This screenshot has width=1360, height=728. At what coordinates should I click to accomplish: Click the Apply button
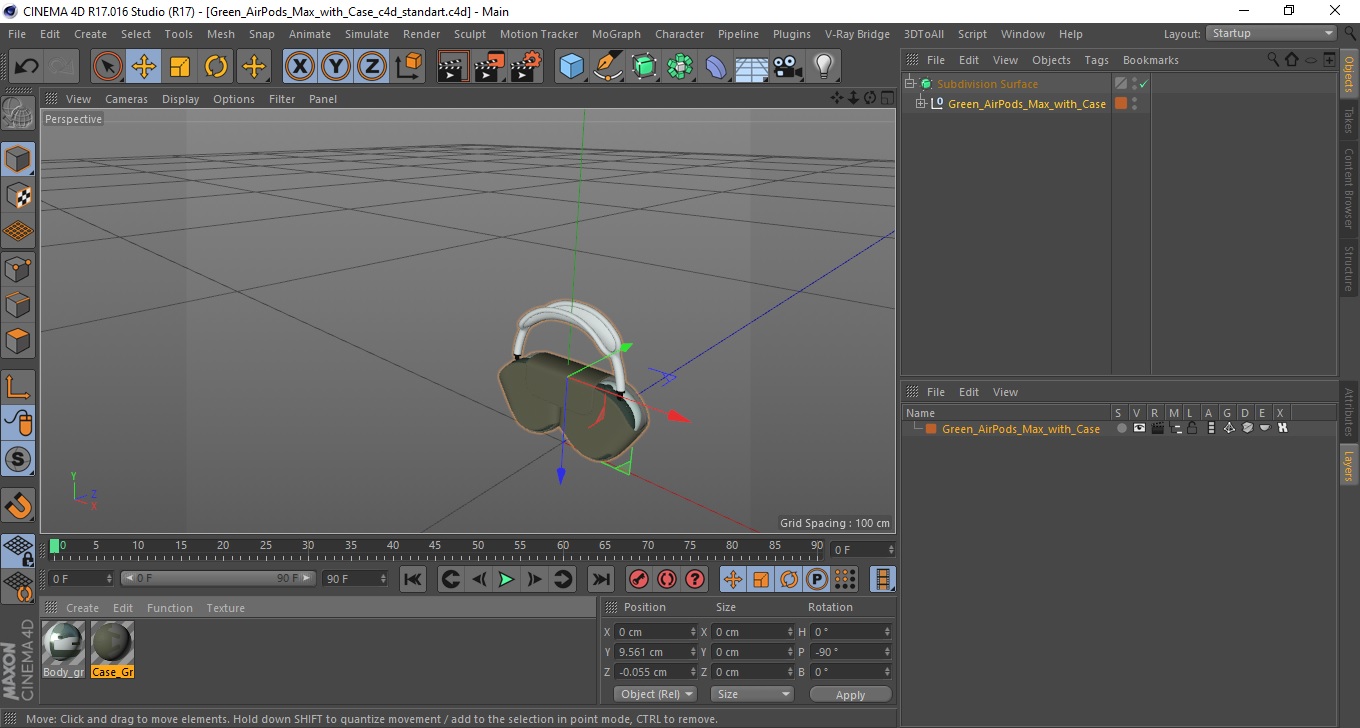click(x=850, y=694)
